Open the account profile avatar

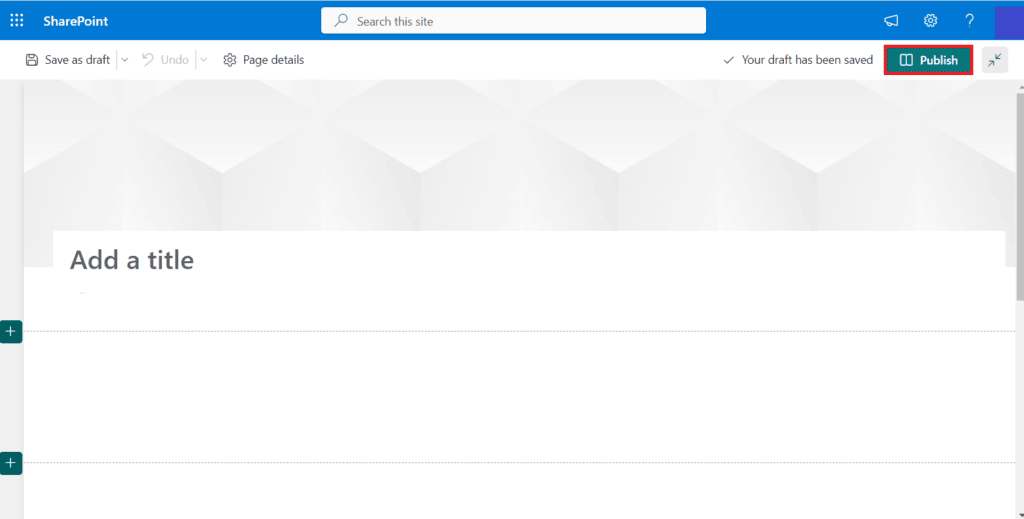[x=1008, y=21]
